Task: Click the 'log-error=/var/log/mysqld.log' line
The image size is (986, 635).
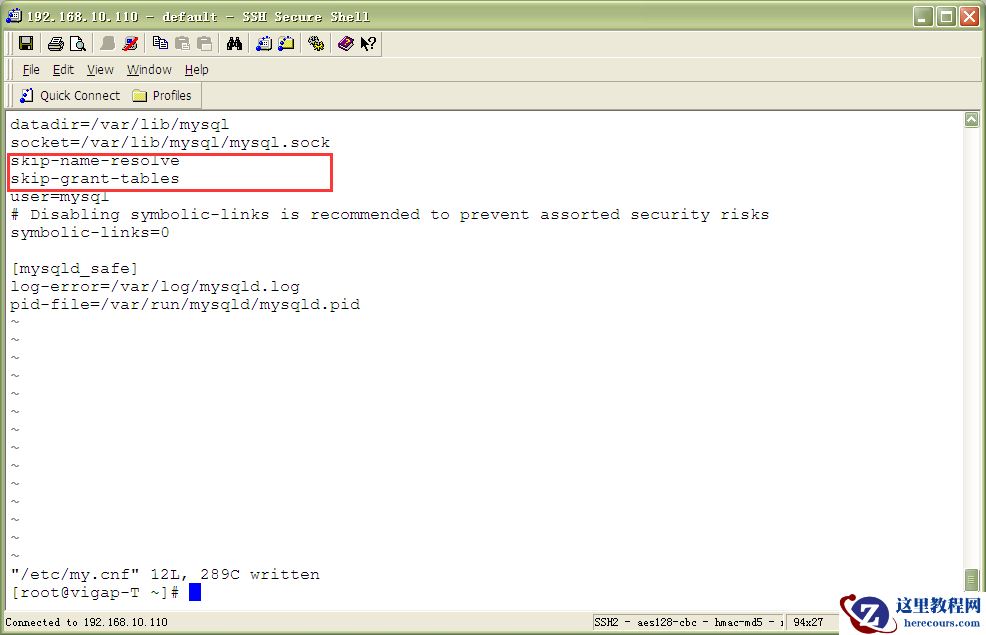Action: [155, 287]
